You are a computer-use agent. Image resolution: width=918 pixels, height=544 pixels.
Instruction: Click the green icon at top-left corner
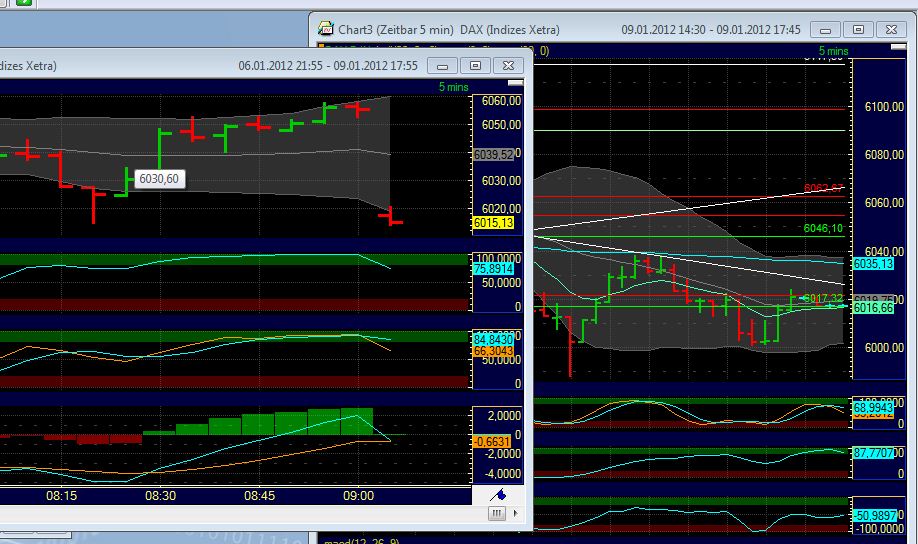pyautogui.click(x=24, y=3)
